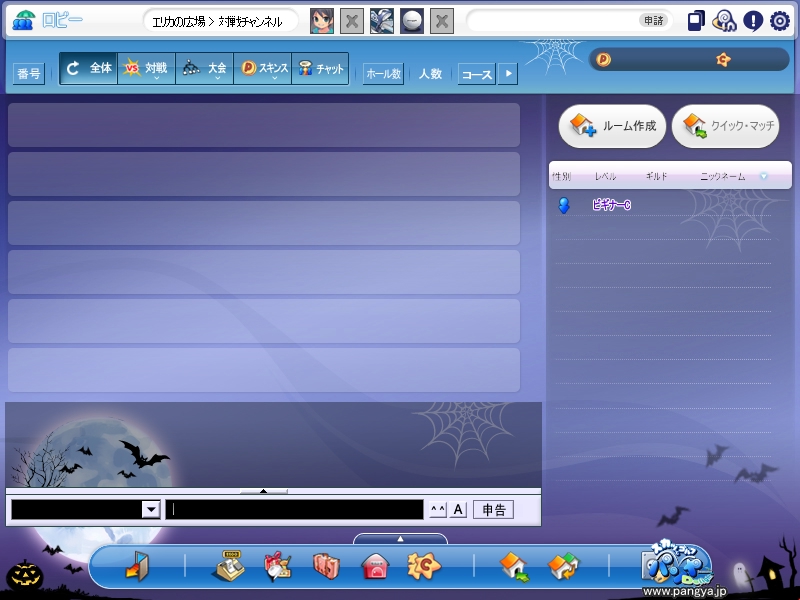Open the pink suitcase inventory icon
This screenshot has width=800, height=600.
326,566
